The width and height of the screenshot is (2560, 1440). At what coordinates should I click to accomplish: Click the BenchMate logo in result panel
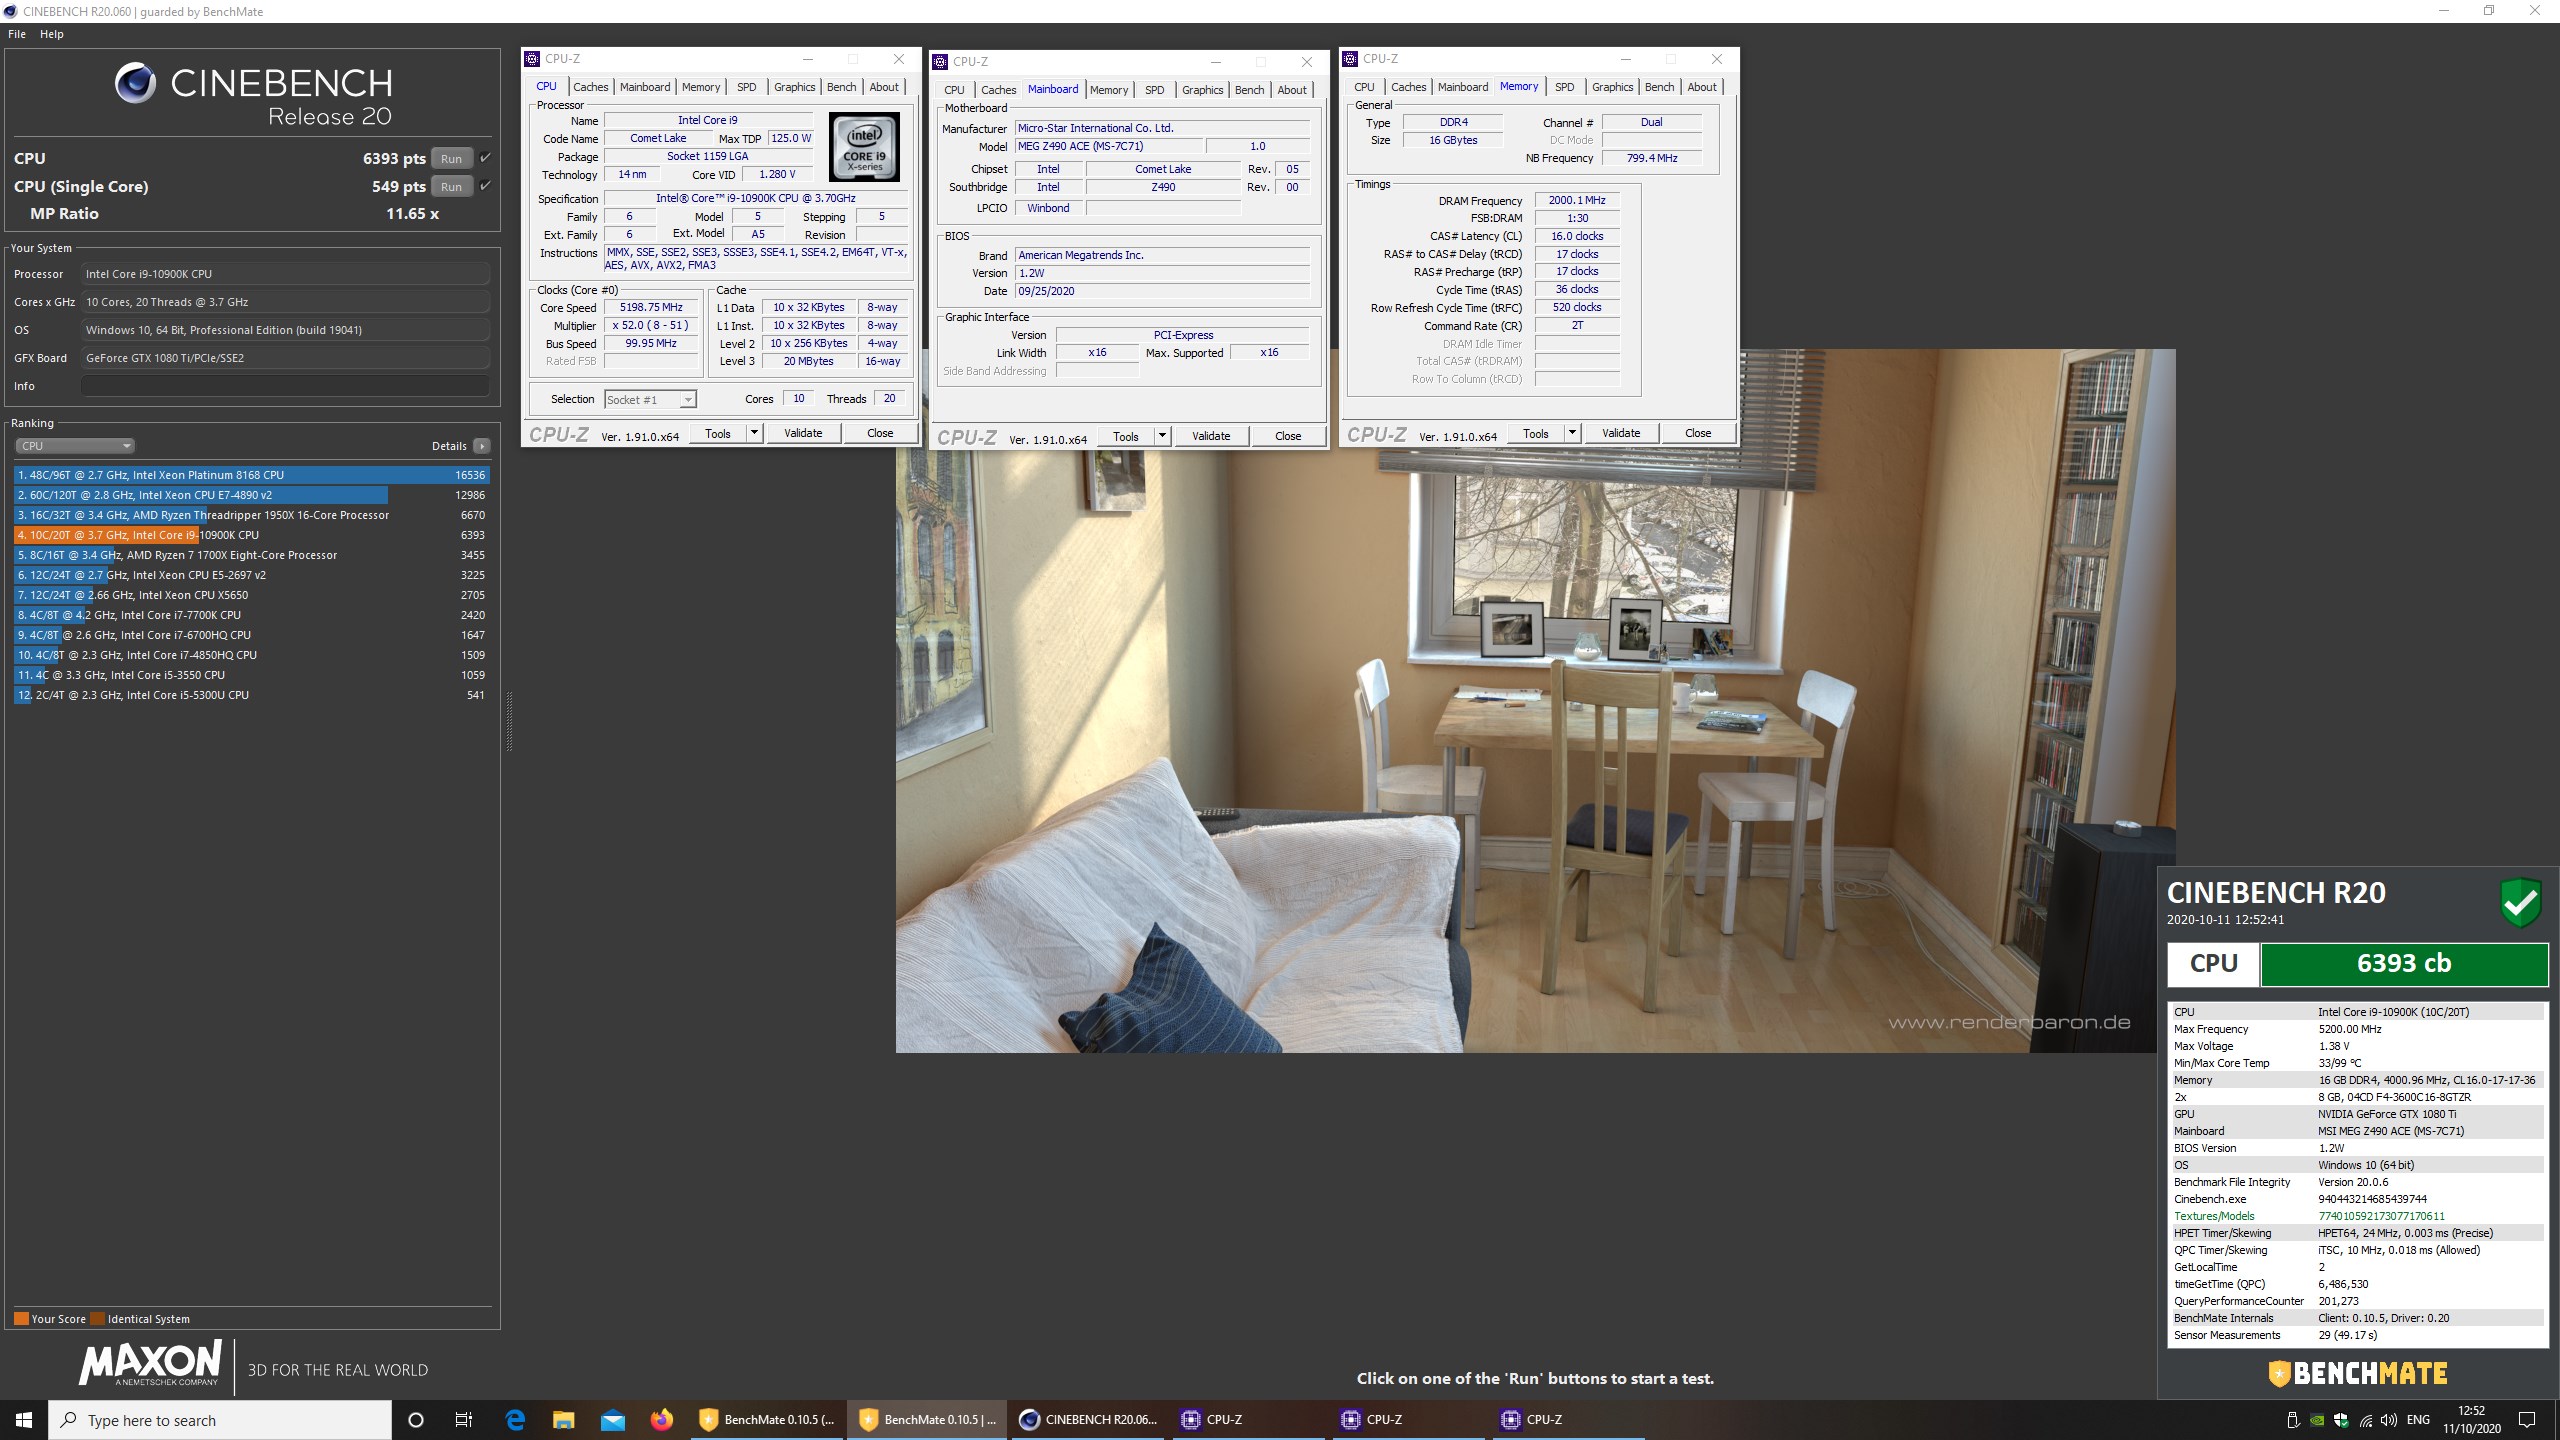(x=2357, y=1374)
